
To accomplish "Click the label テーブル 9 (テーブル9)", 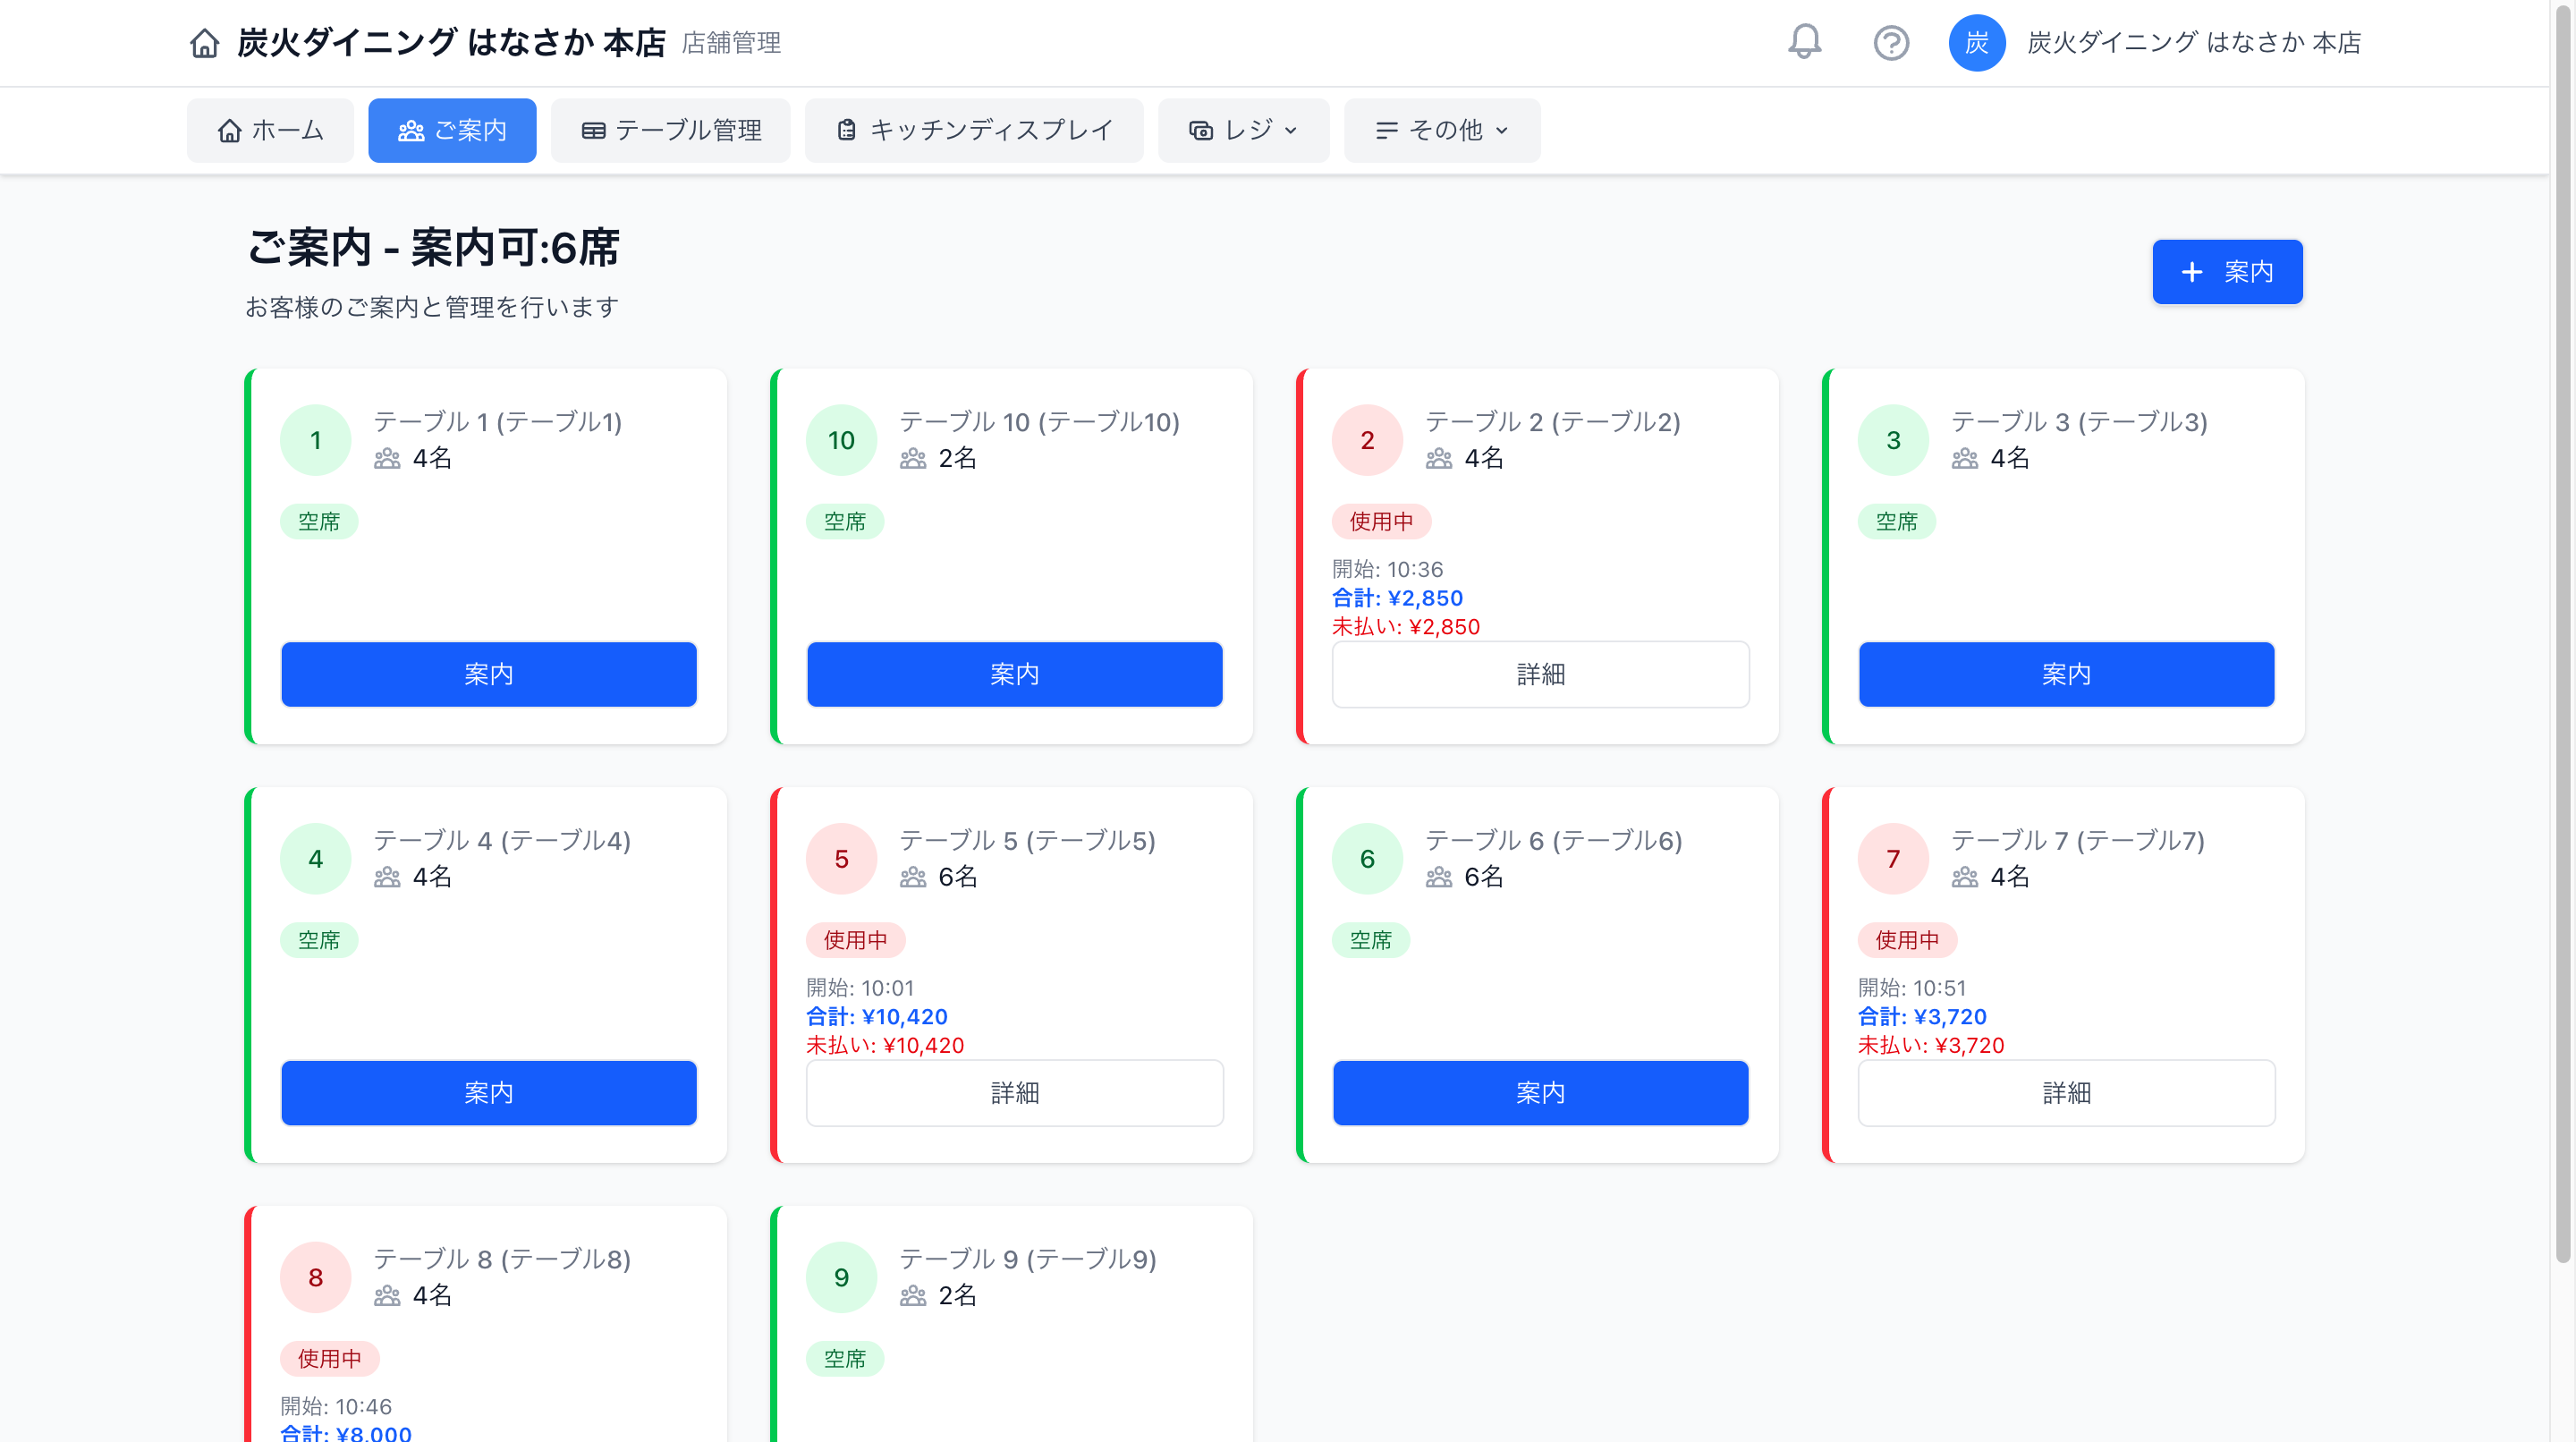I will point(1028,1260).
